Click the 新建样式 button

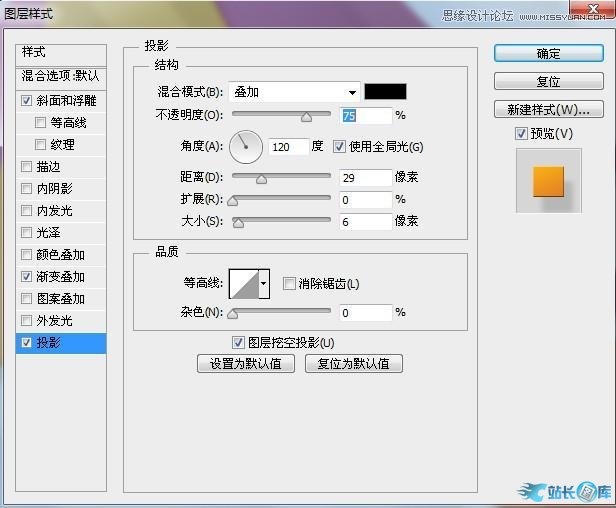point(548,109)
